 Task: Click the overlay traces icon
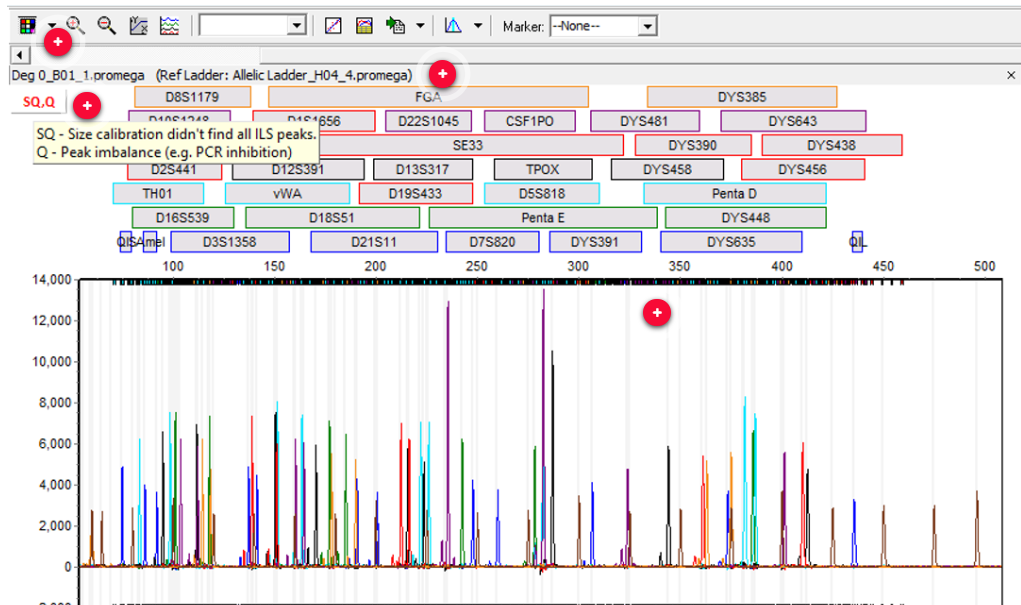[169, 26]
